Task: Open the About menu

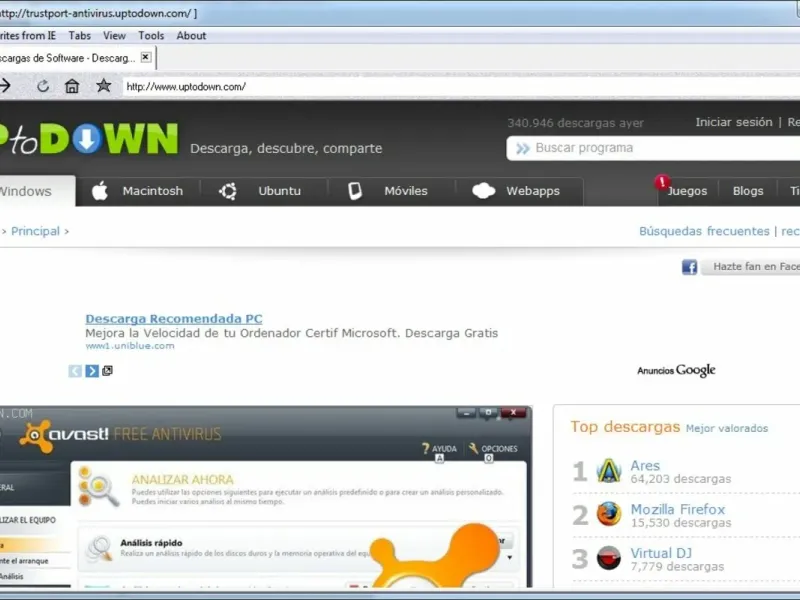Action: tap(191, 36)
